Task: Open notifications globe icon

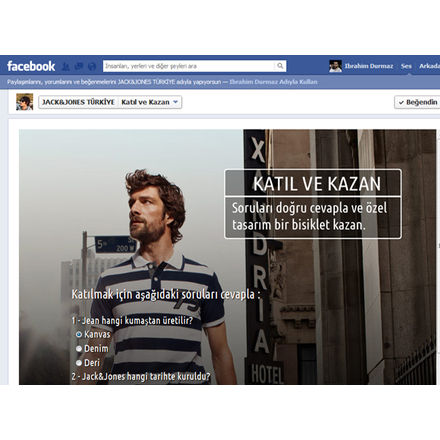Action: pos(92,66)
